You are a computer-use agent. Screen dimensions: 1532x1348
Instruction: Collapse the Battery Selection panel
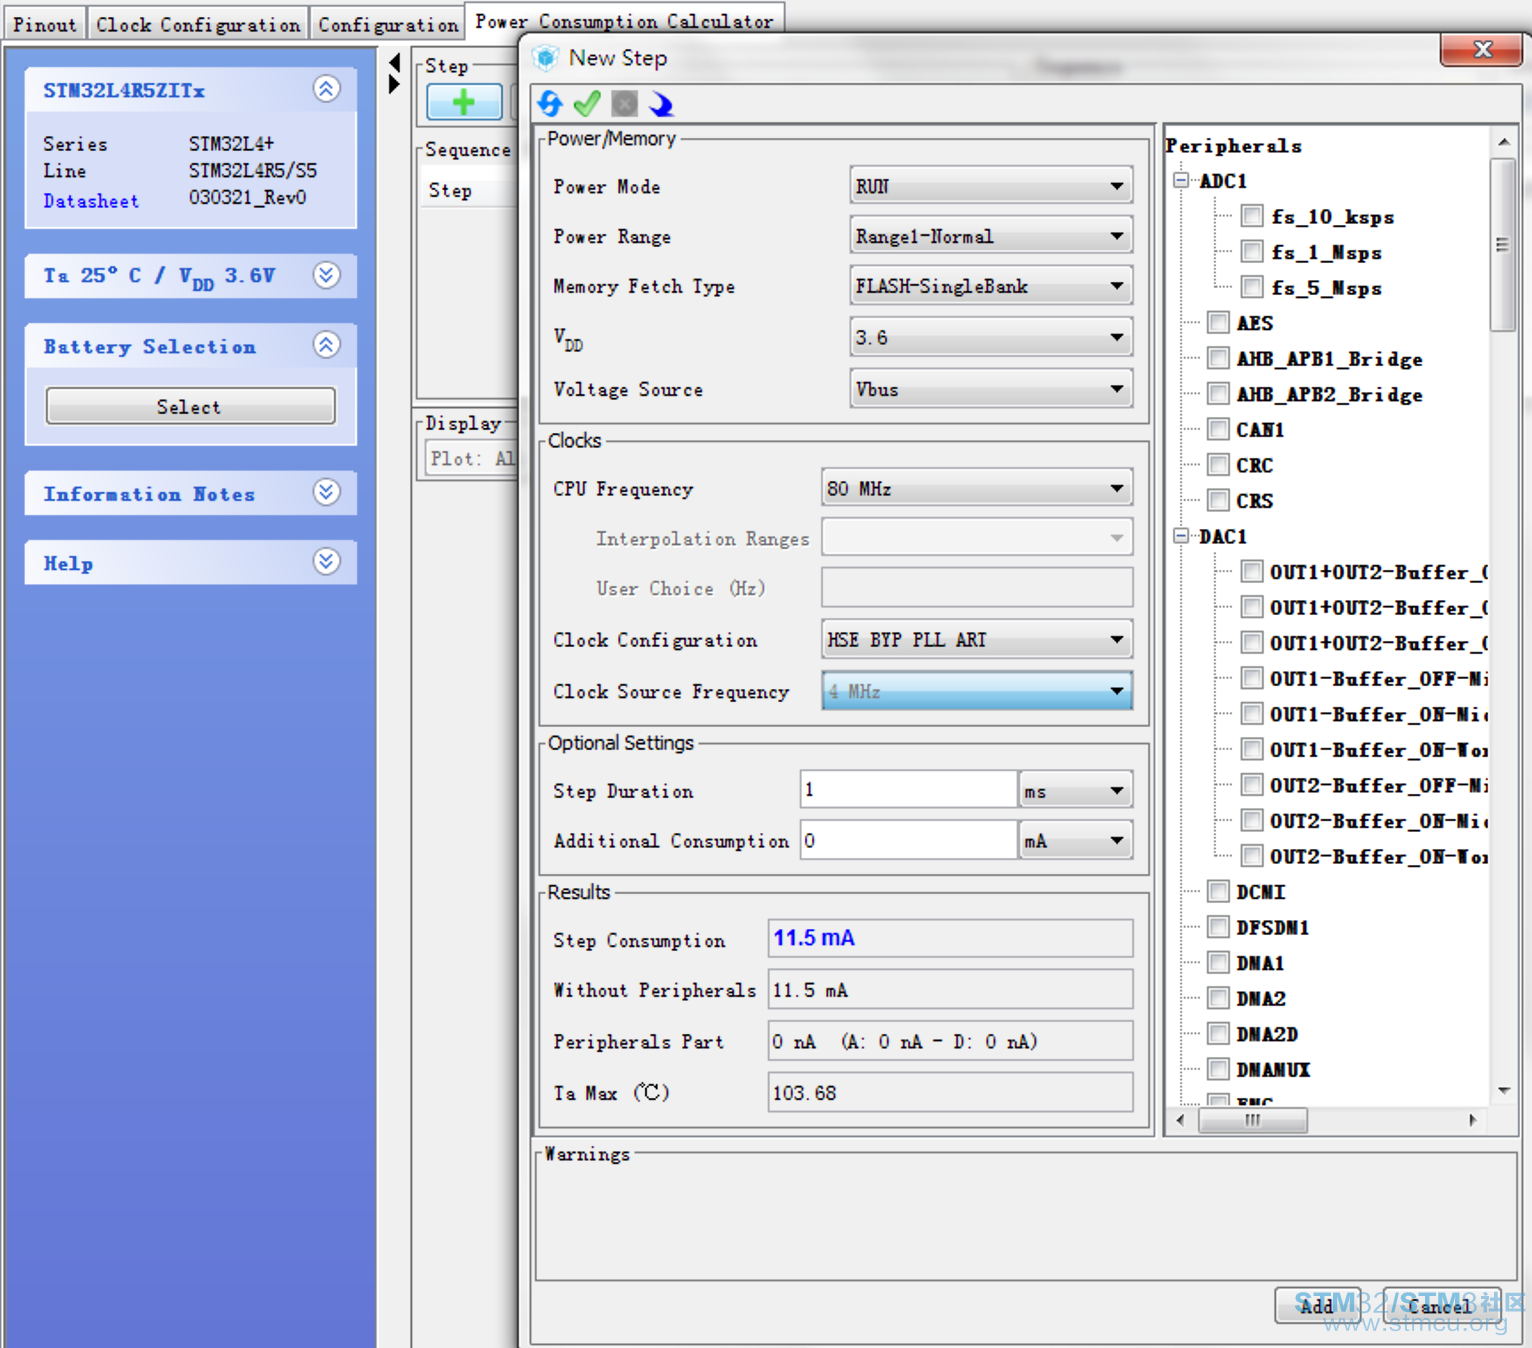tap(326, 345)
